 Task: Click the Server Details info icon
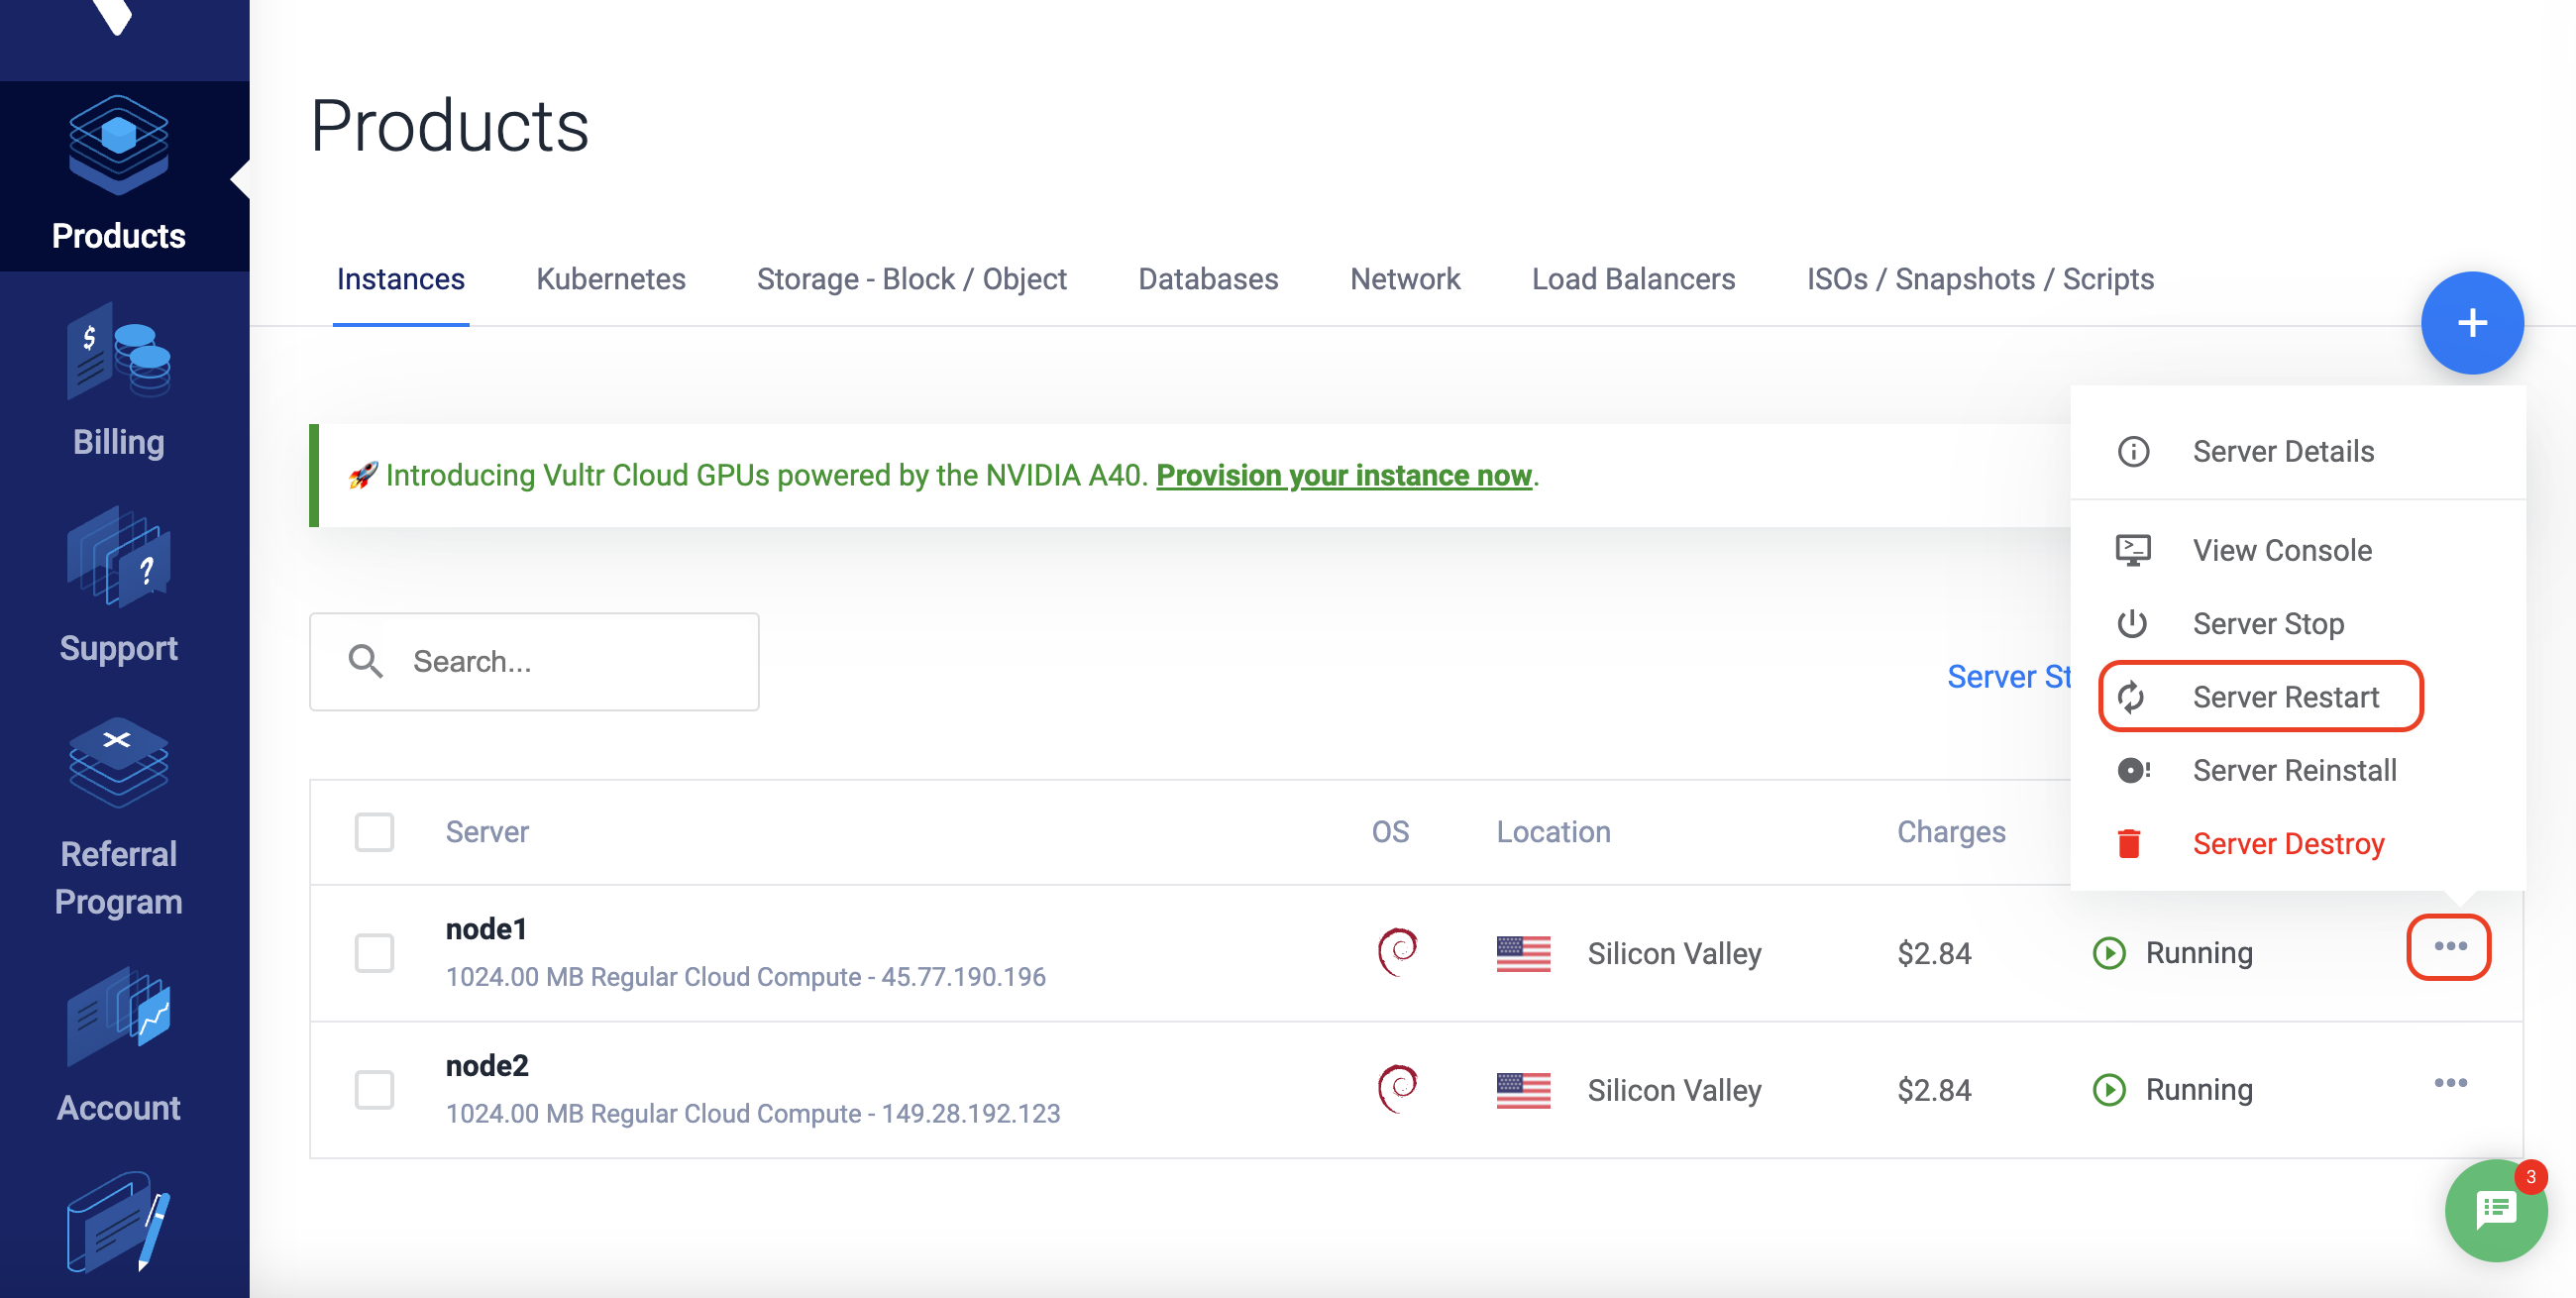pyautogui.click(x=2133, y=451)
